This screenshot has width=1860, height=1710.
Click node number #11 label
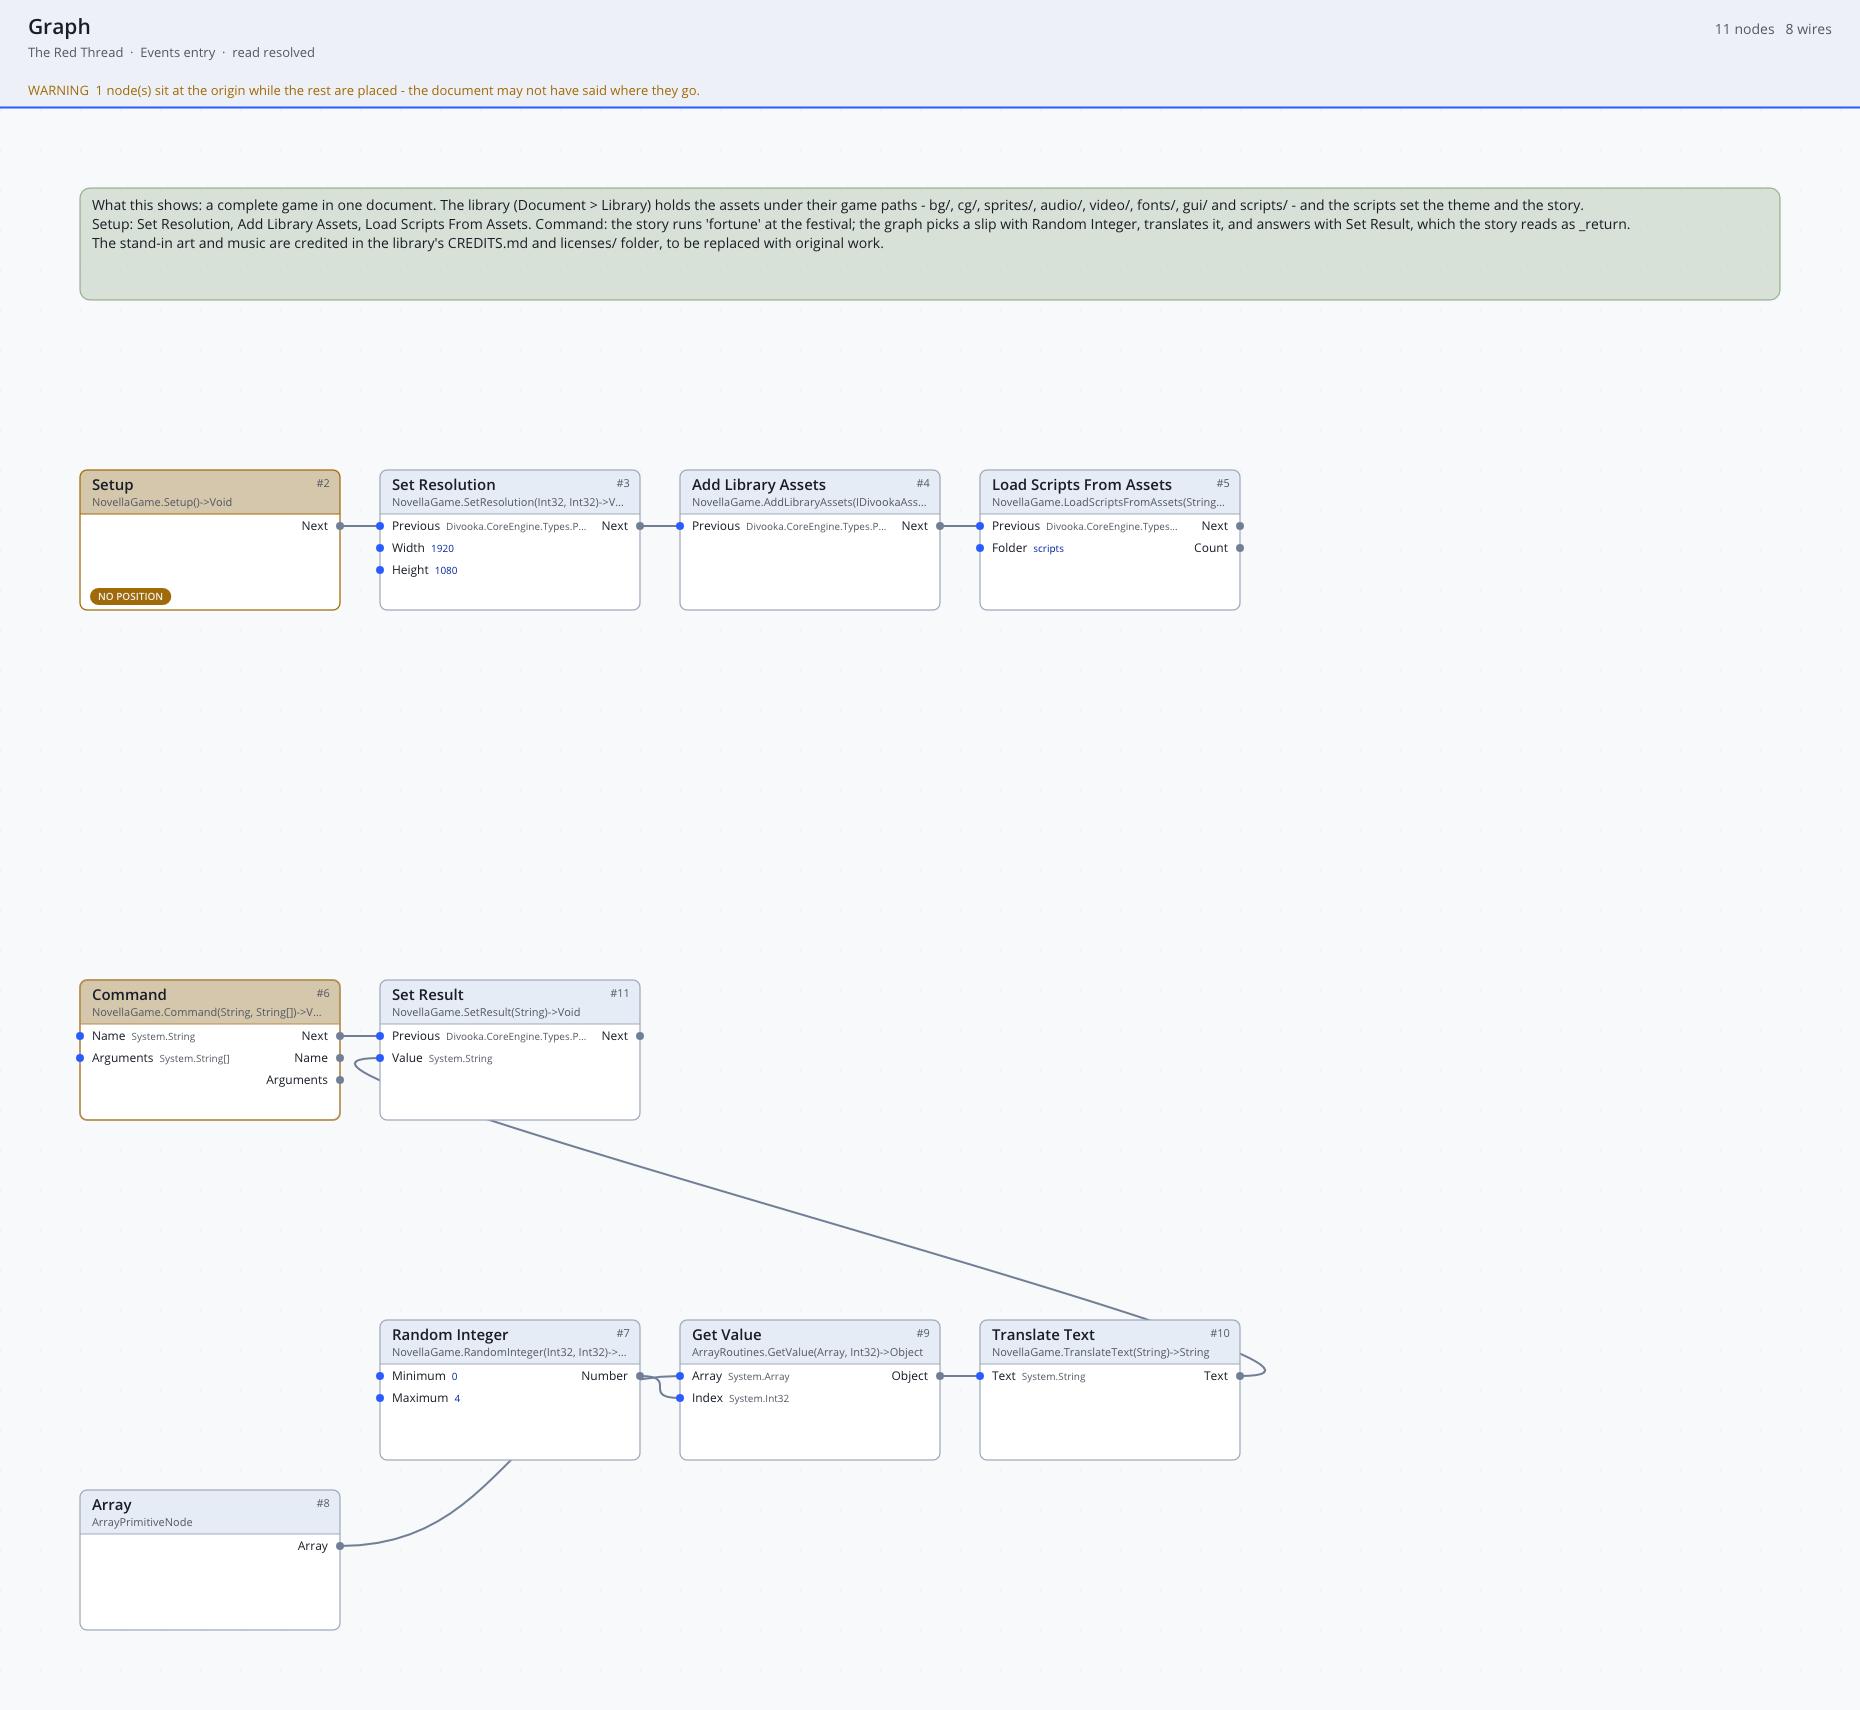[x=620, y=993]
